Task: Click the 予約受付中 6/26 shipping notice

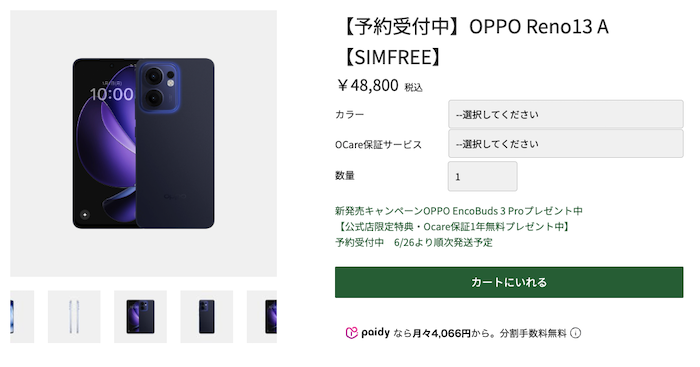Action: pos(414,242)
